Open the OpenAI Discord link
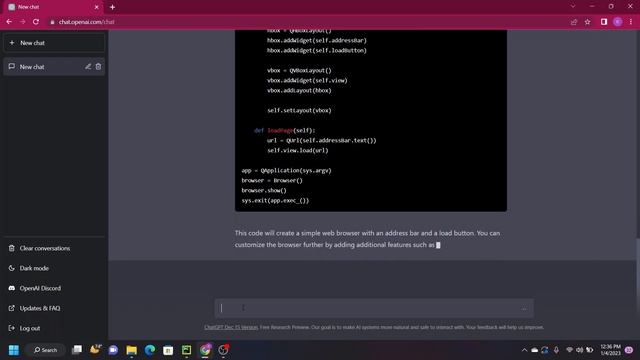The width and height of the screenshot is (640, 360). [x=54, y=288]
